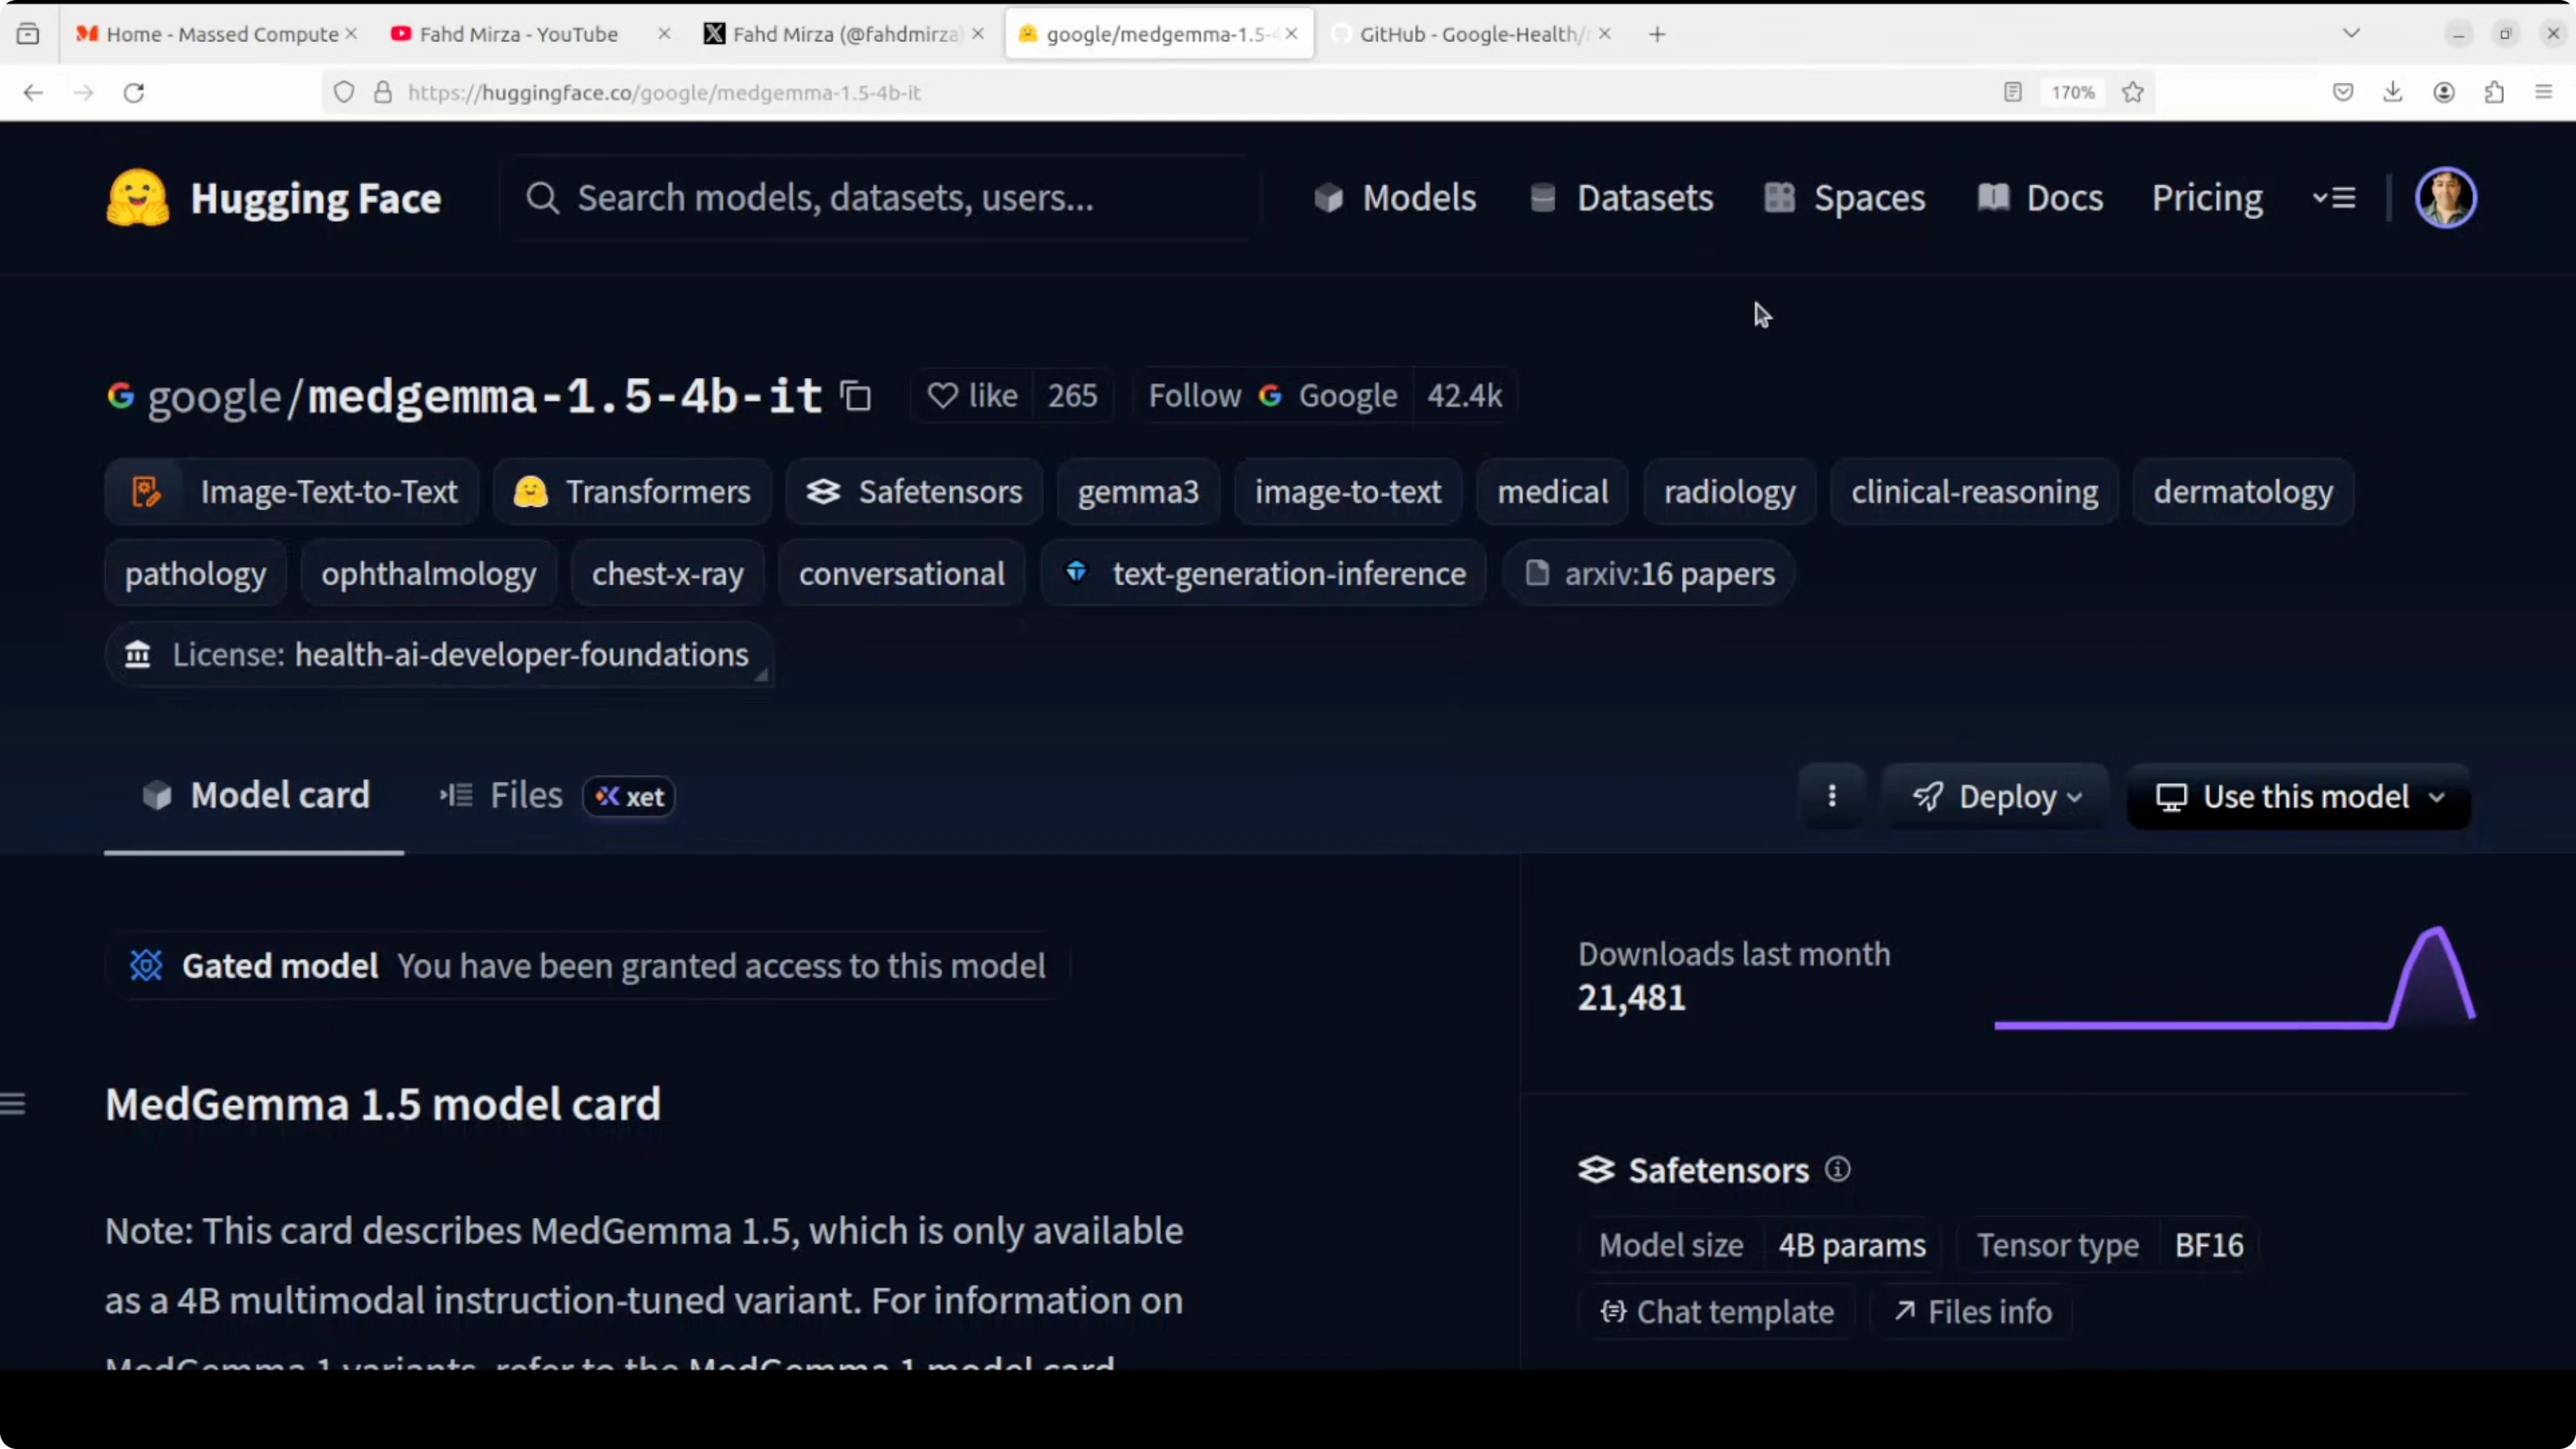Open the Files info link
This screenshot has width=2576, height=1449.
tap(1973, 1311)
